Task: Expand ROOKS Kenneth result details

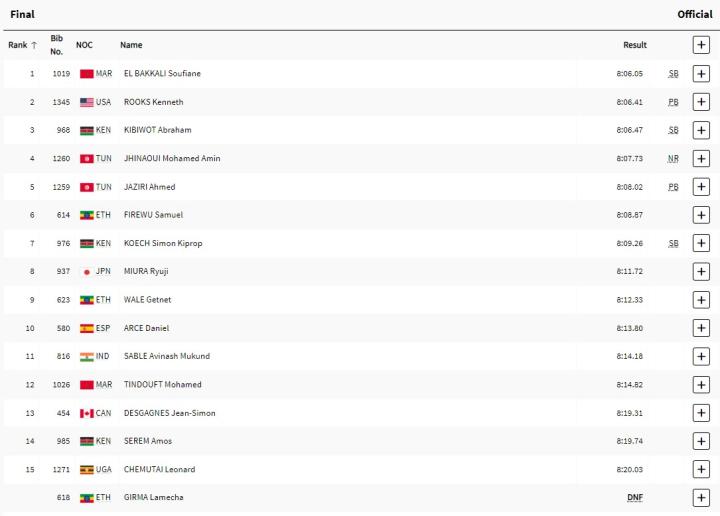Action: (701, 102)
